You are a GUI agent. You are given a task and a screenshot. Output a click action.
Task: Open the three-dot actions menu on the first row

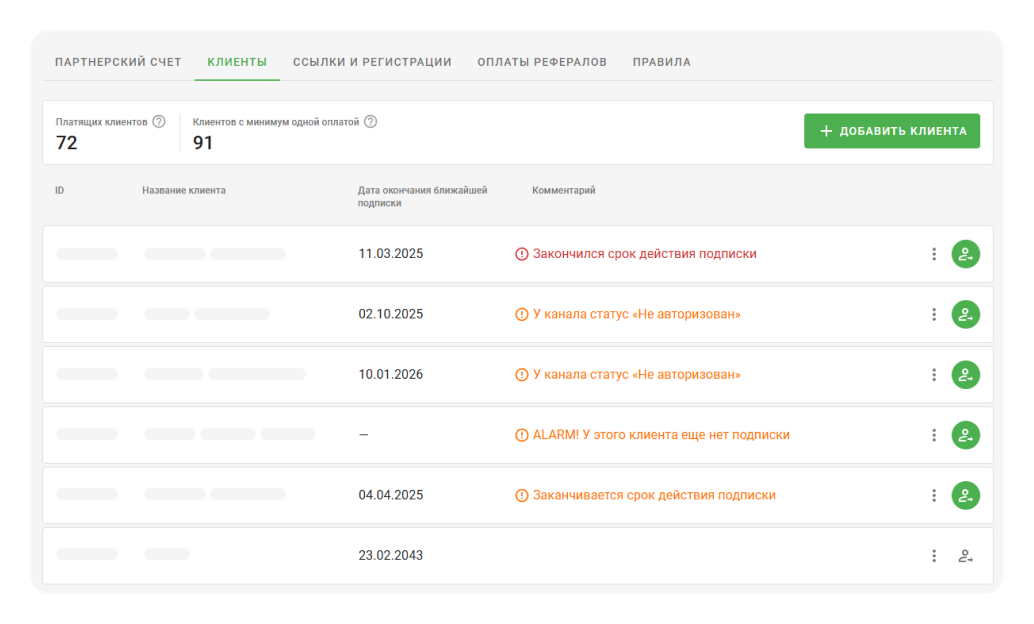[933, 253]
